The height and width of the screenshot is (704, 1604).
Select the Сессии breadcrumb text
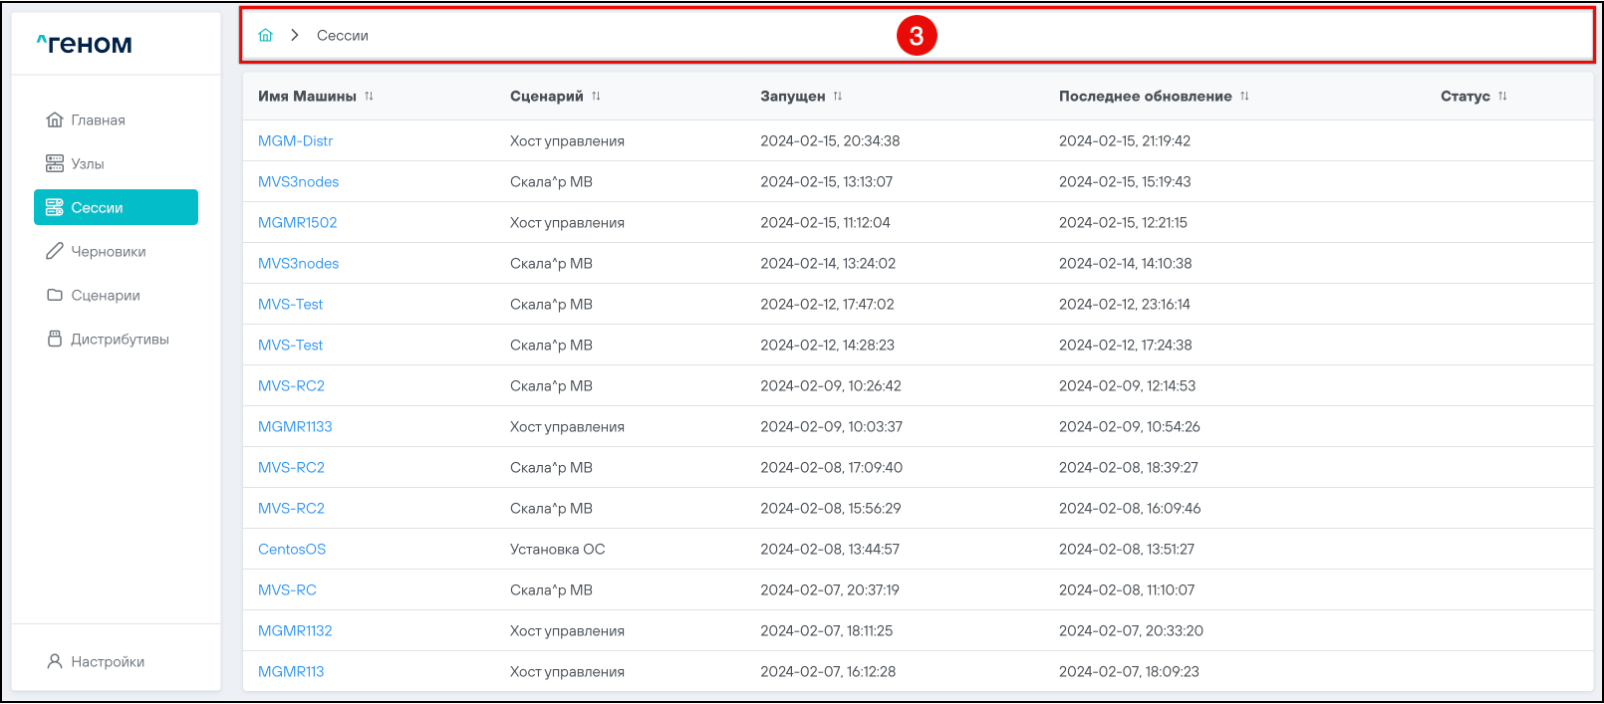pos(342,35)
